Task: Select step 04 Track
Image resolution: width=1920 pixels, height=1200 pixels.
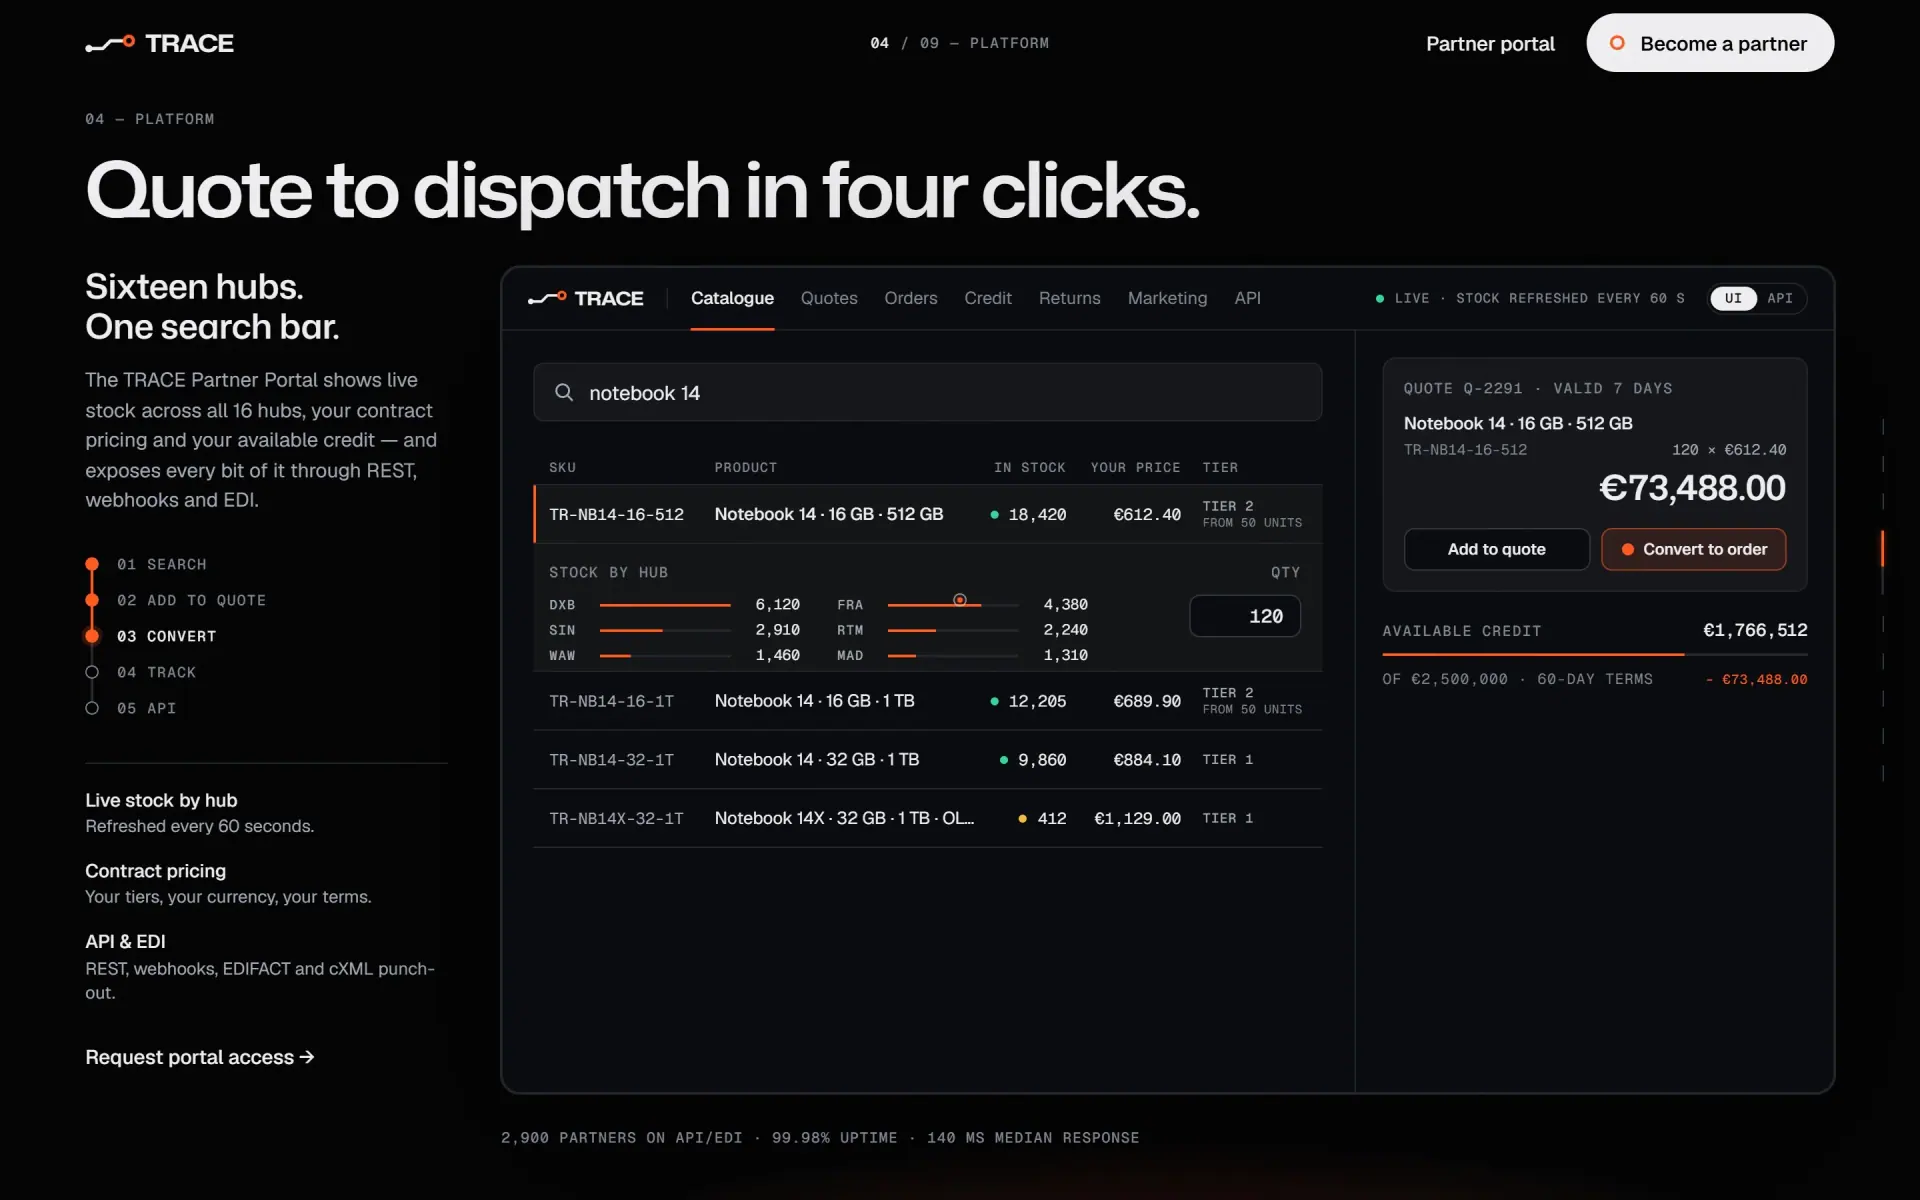Action: point(141,672)
